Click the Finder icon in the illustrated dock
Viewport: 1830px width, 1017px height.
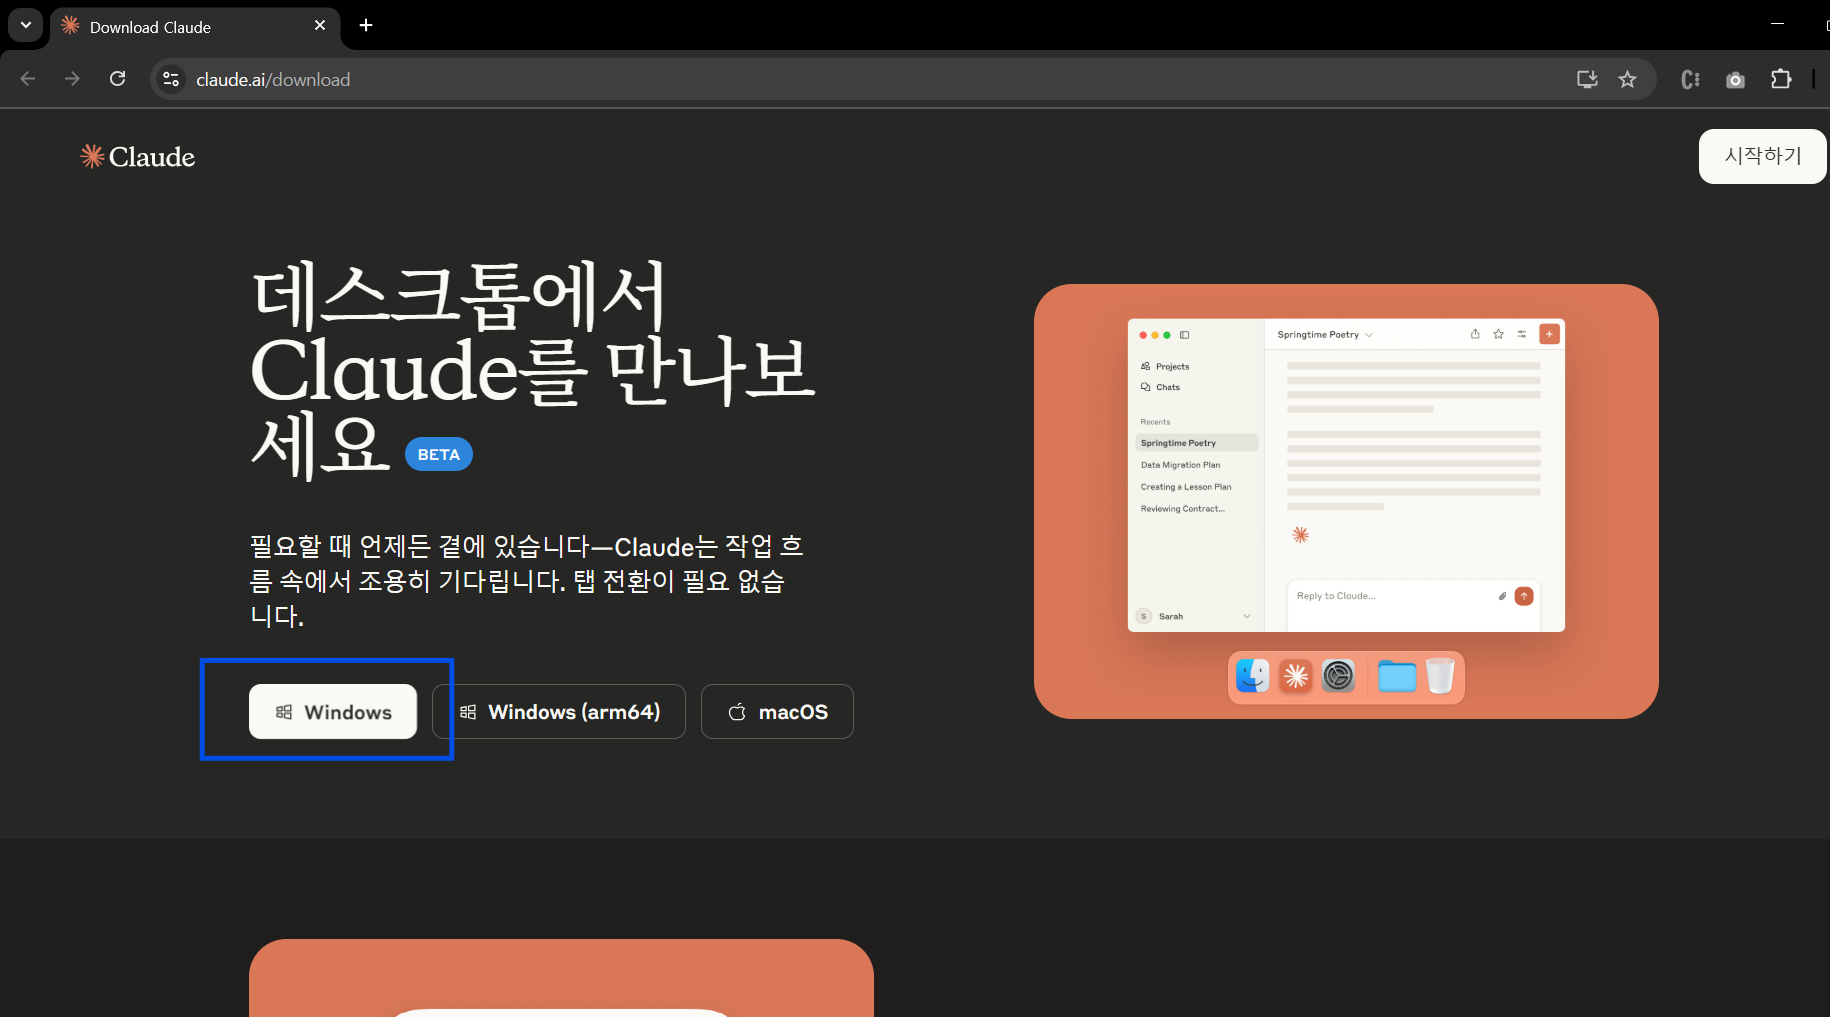click(x=1253, y=676)
